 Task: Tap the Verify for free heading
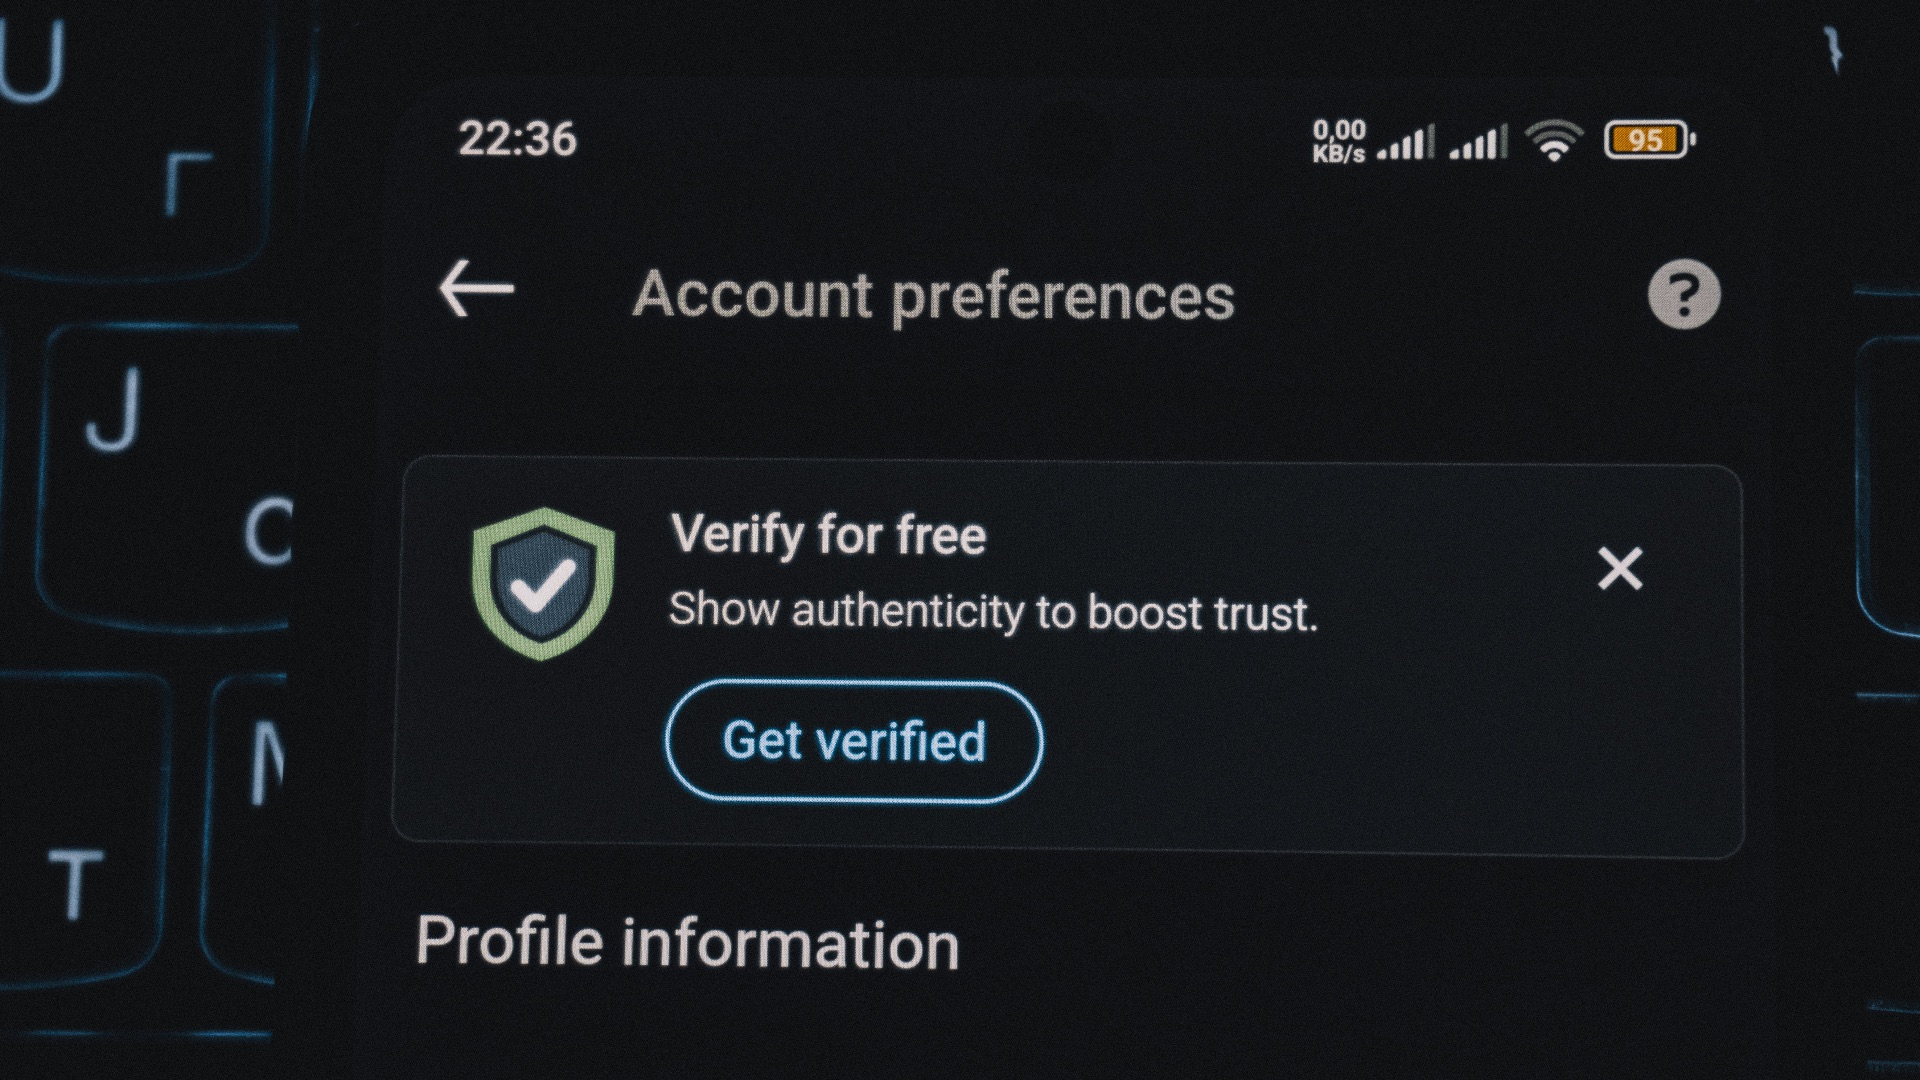[828, 534]
